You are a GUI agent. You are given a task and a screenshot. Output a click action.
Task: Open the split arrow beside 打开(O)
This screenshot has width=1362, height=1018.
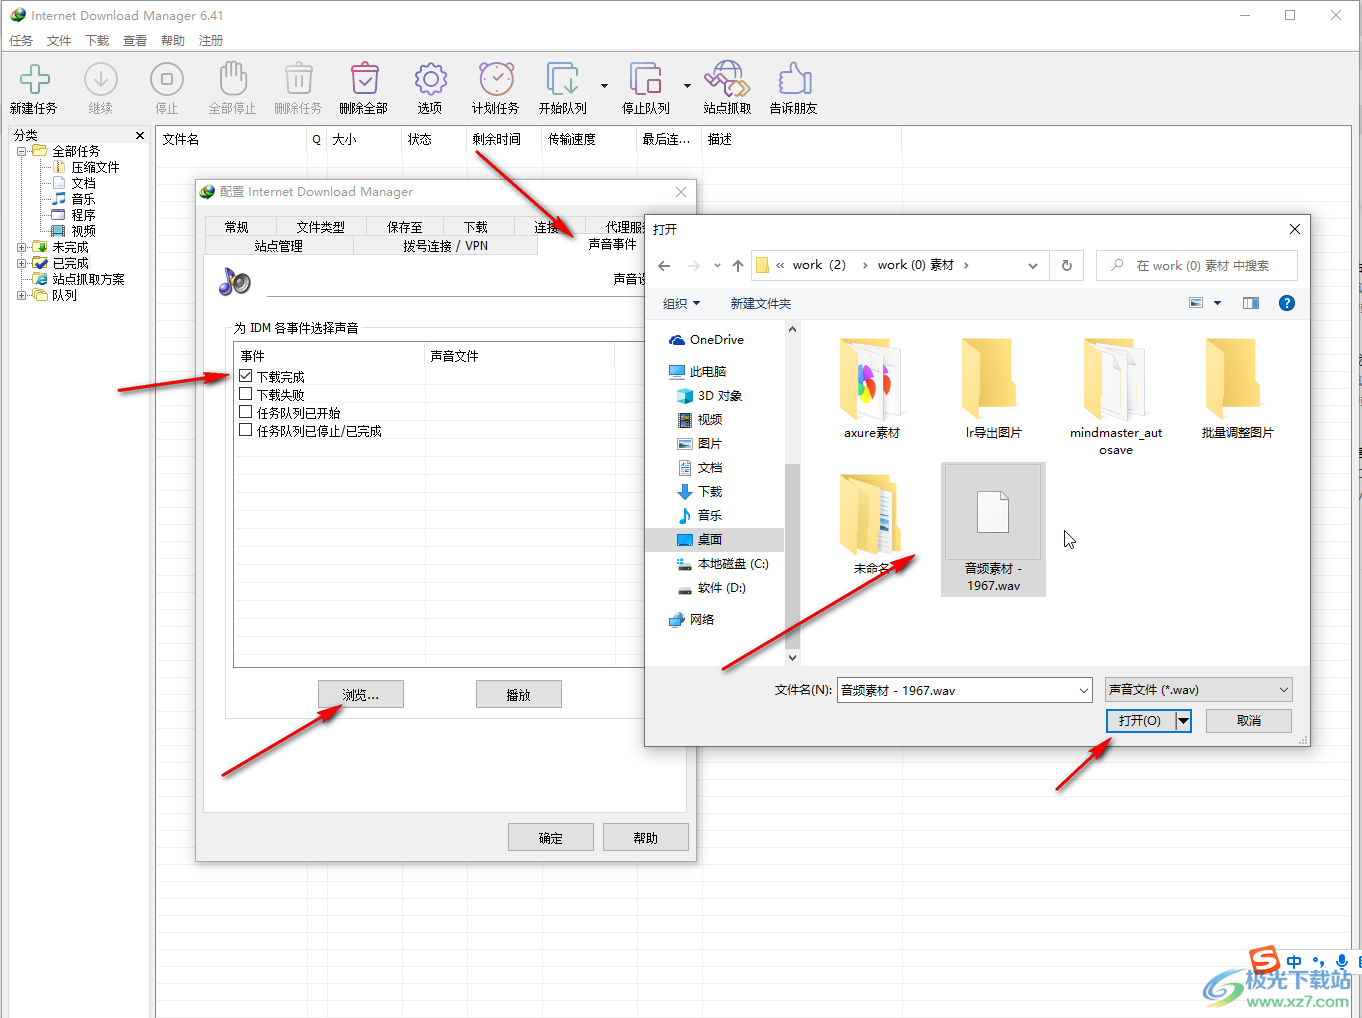point(1183,720)
